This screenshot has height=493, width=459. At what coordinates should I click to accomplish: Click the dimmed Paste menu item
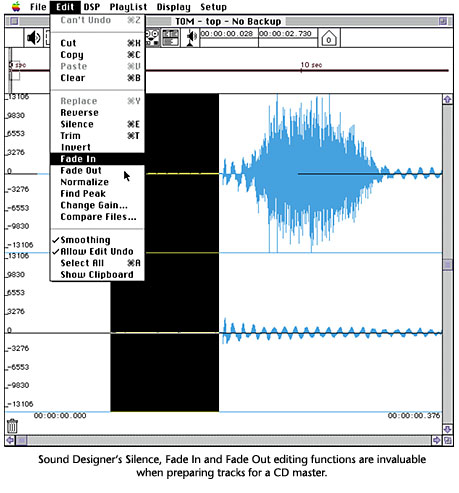97,66
